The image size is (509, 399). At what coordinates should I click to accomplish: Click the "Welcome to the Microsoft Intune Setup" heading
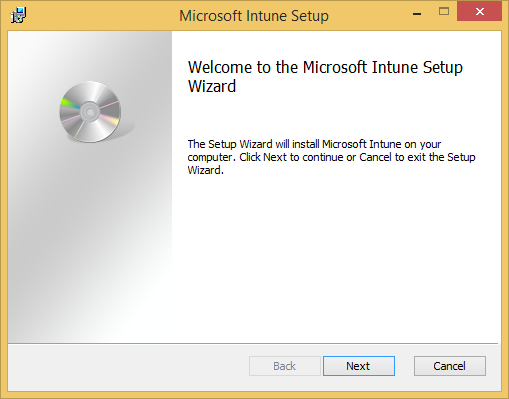325,67
